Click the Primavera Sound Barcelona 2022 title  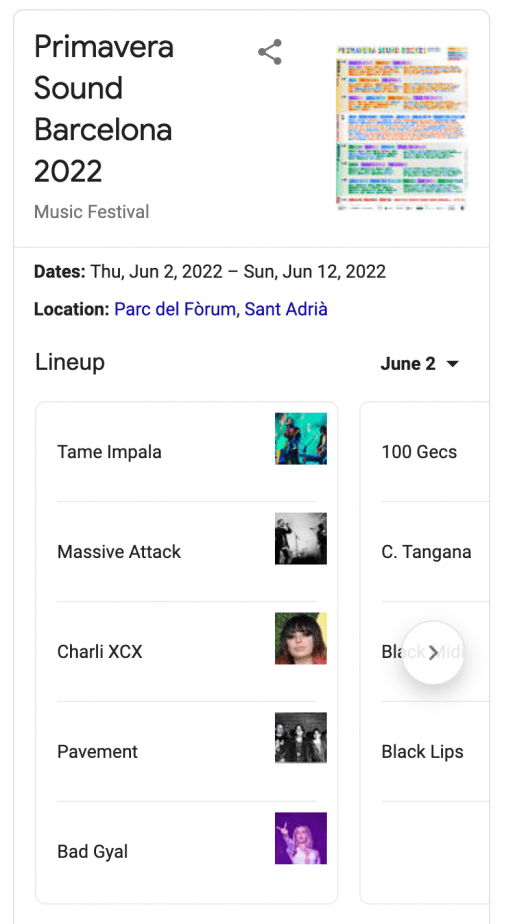104,108
